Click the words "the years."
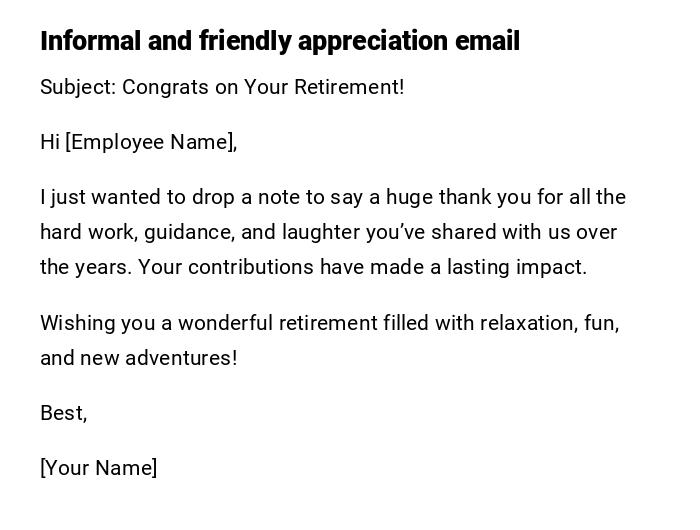Viewport: 700px width, 530px height. pyautogui.click(x=84, y=267)
